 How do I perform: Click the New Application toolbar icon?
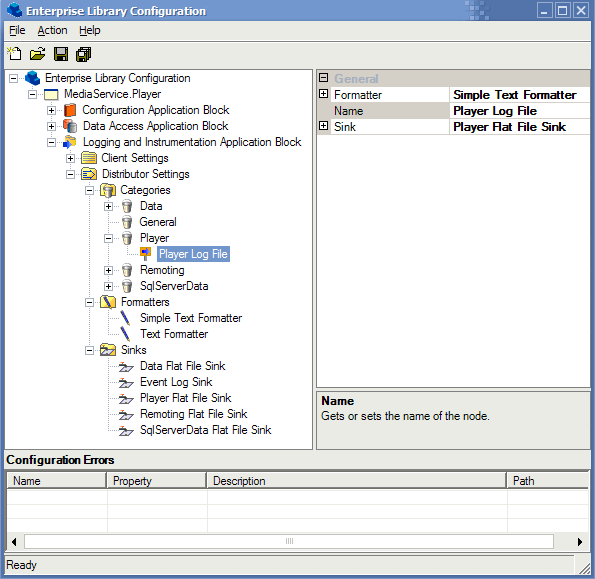pyautogui.click(x=15, y=54)
